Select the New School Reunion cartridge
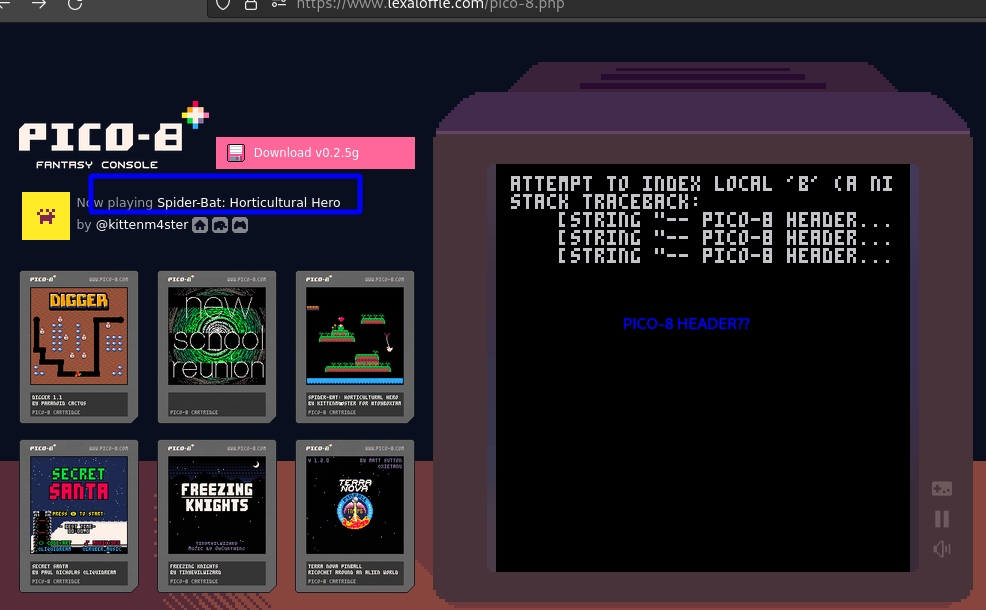Image resolution: width=986 pixels, height=610 pixels. tap(217, 347)
